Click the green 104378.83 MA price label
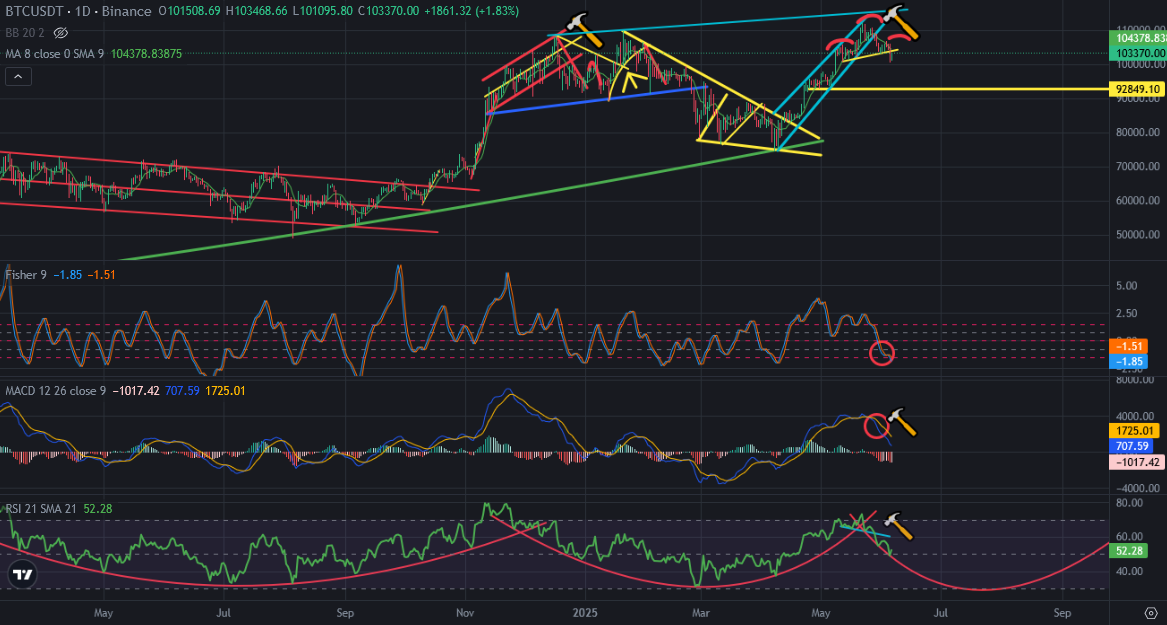Image resolution: width=1167 pixels, height=625 pixels. click(x=1138, y=37)
